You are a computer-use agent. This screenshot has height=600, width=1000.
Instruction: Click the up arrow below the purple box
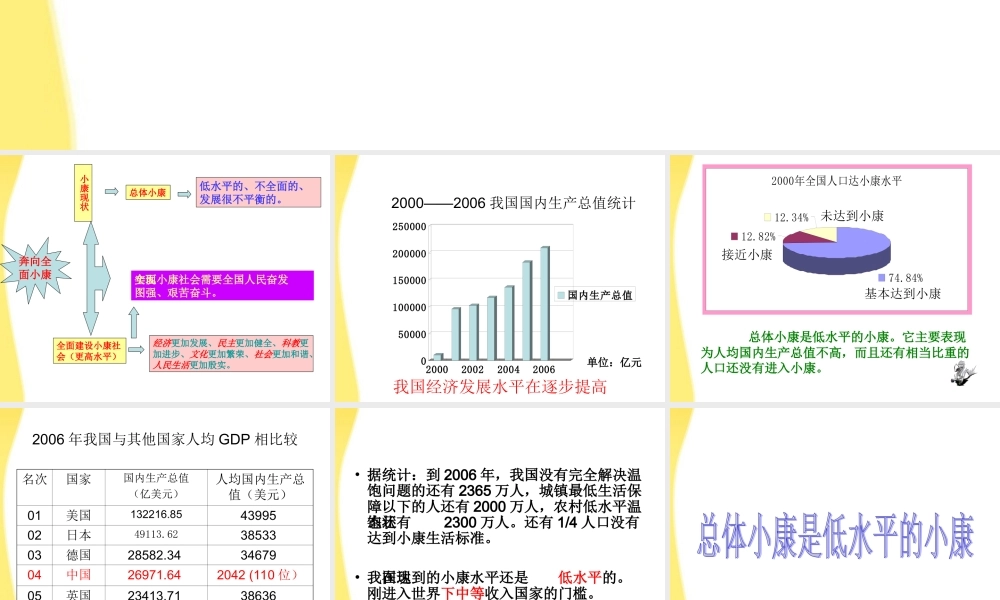click(x=134, y=323)
